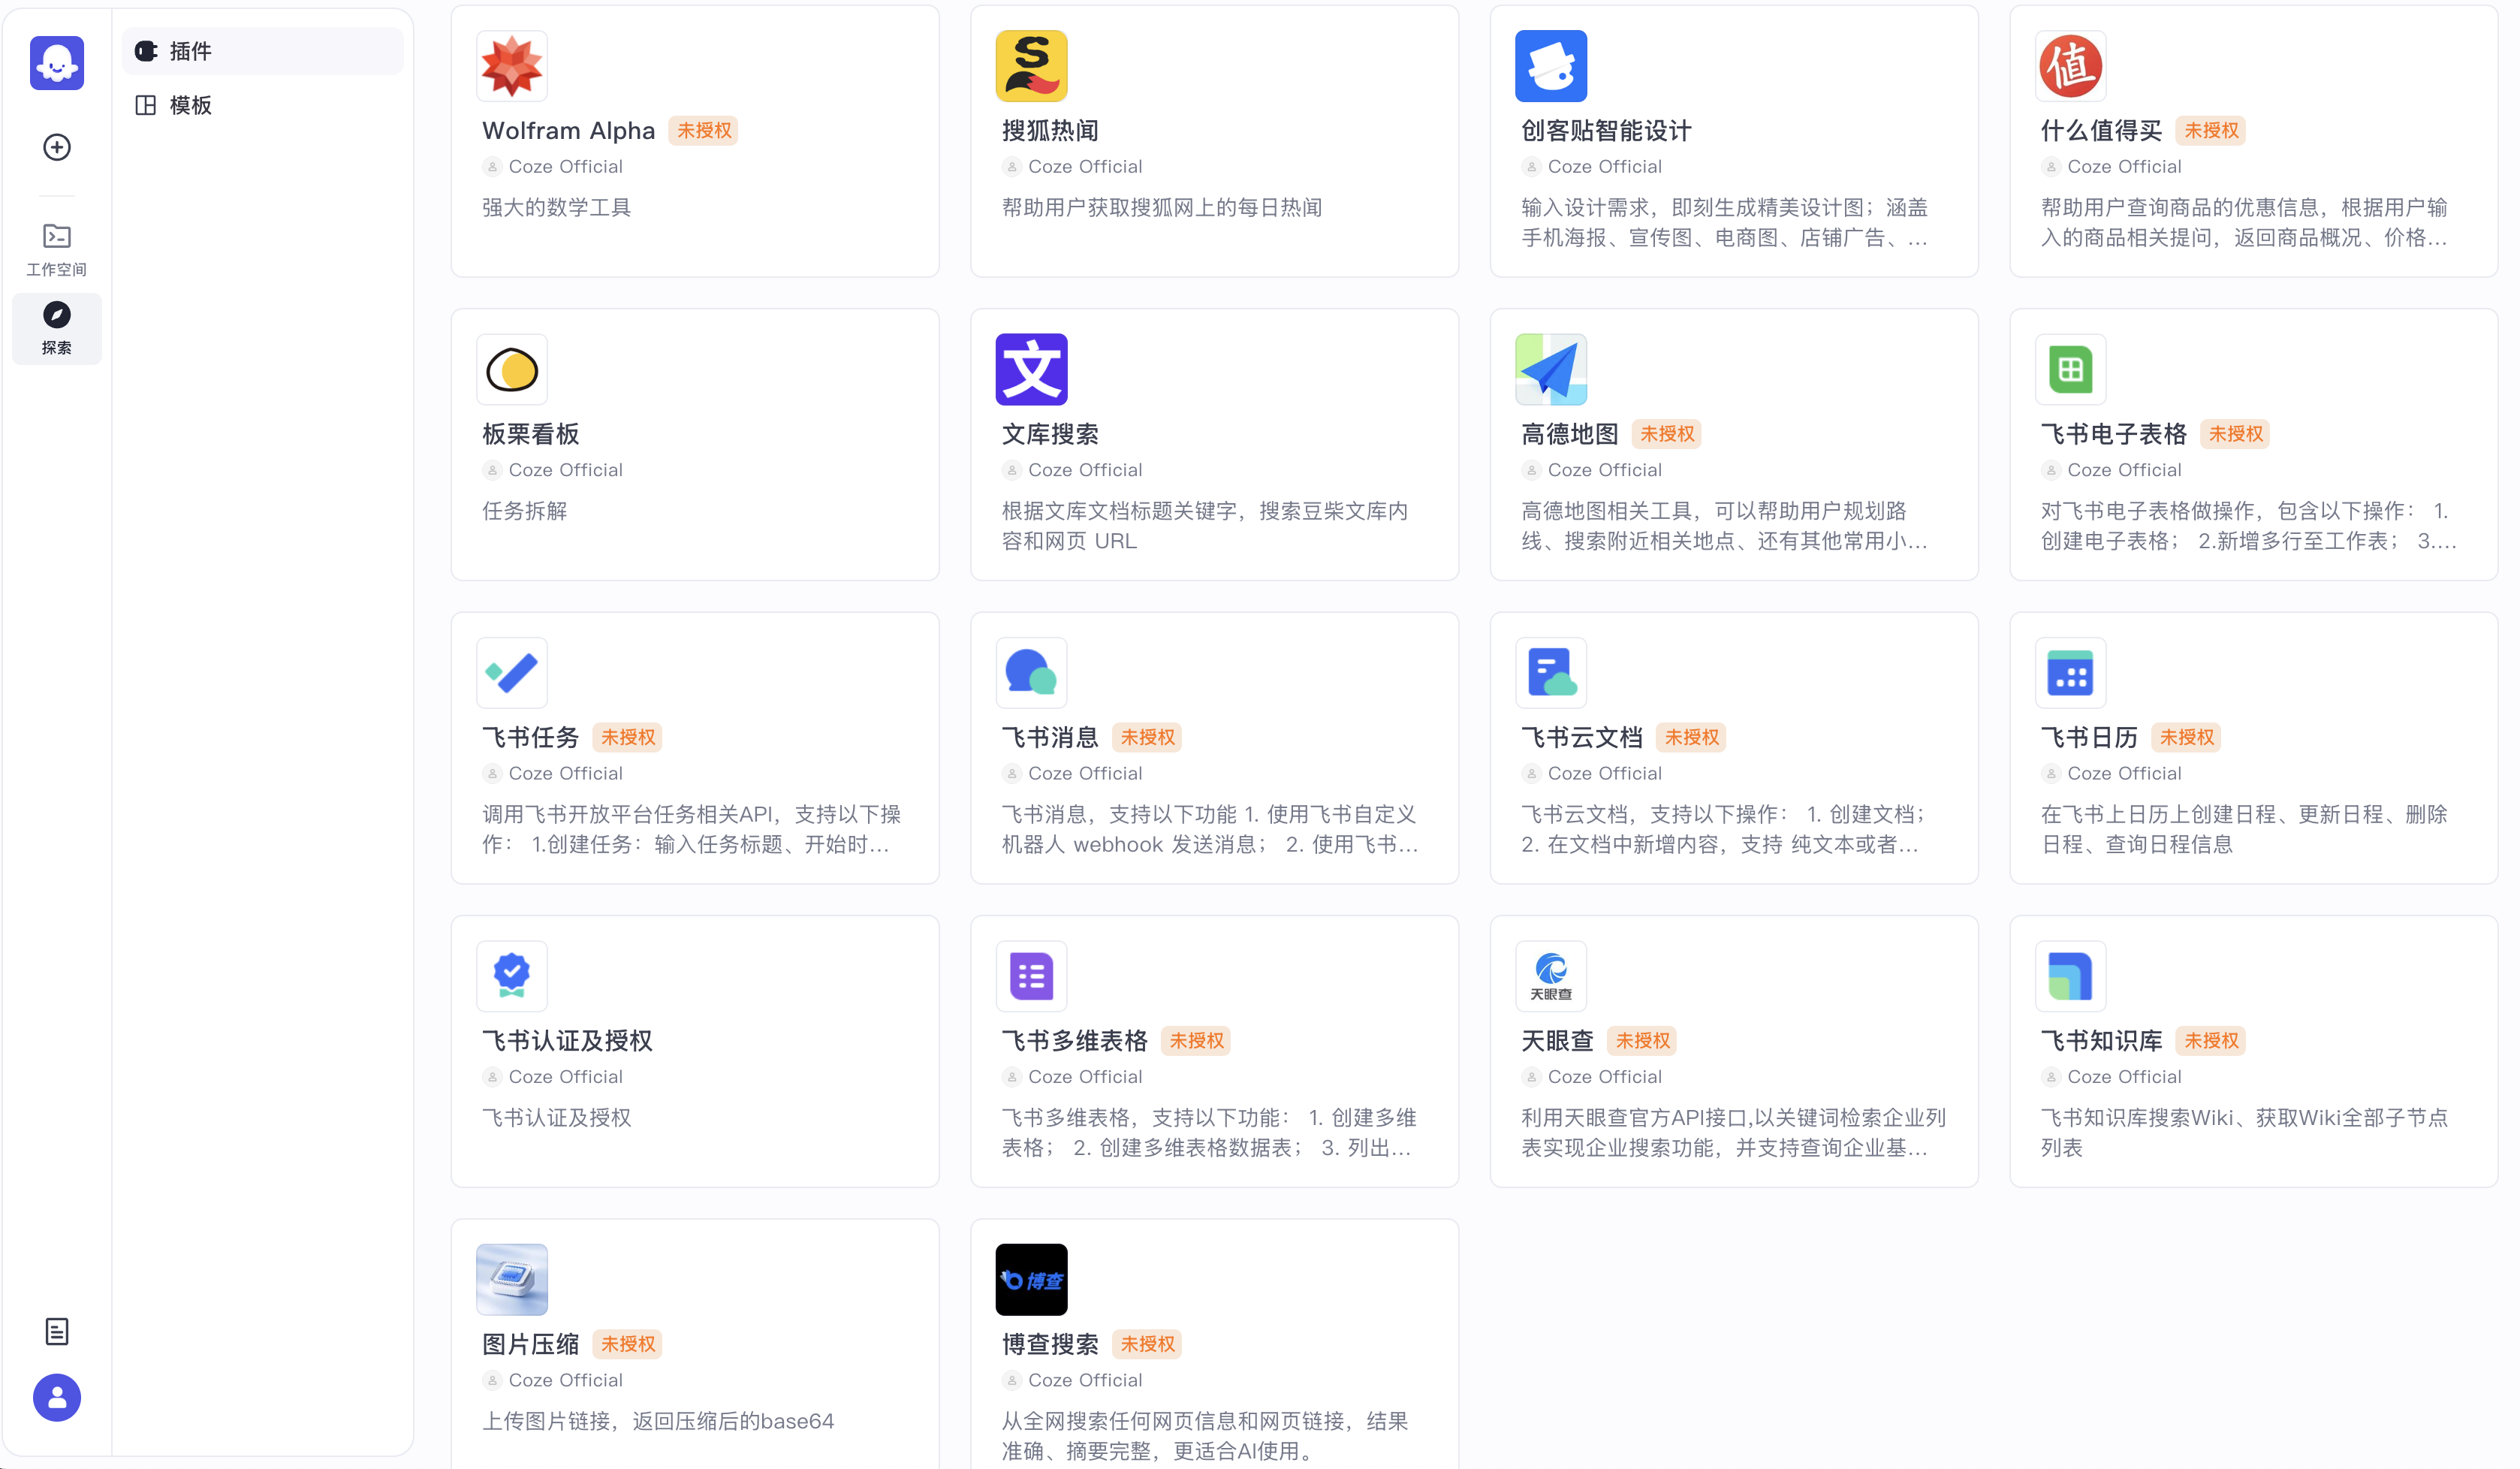2520x1469 pixels.
Task: Click 未授权 badge on 博查搜索
Action: click(x=1147, y=1344)
